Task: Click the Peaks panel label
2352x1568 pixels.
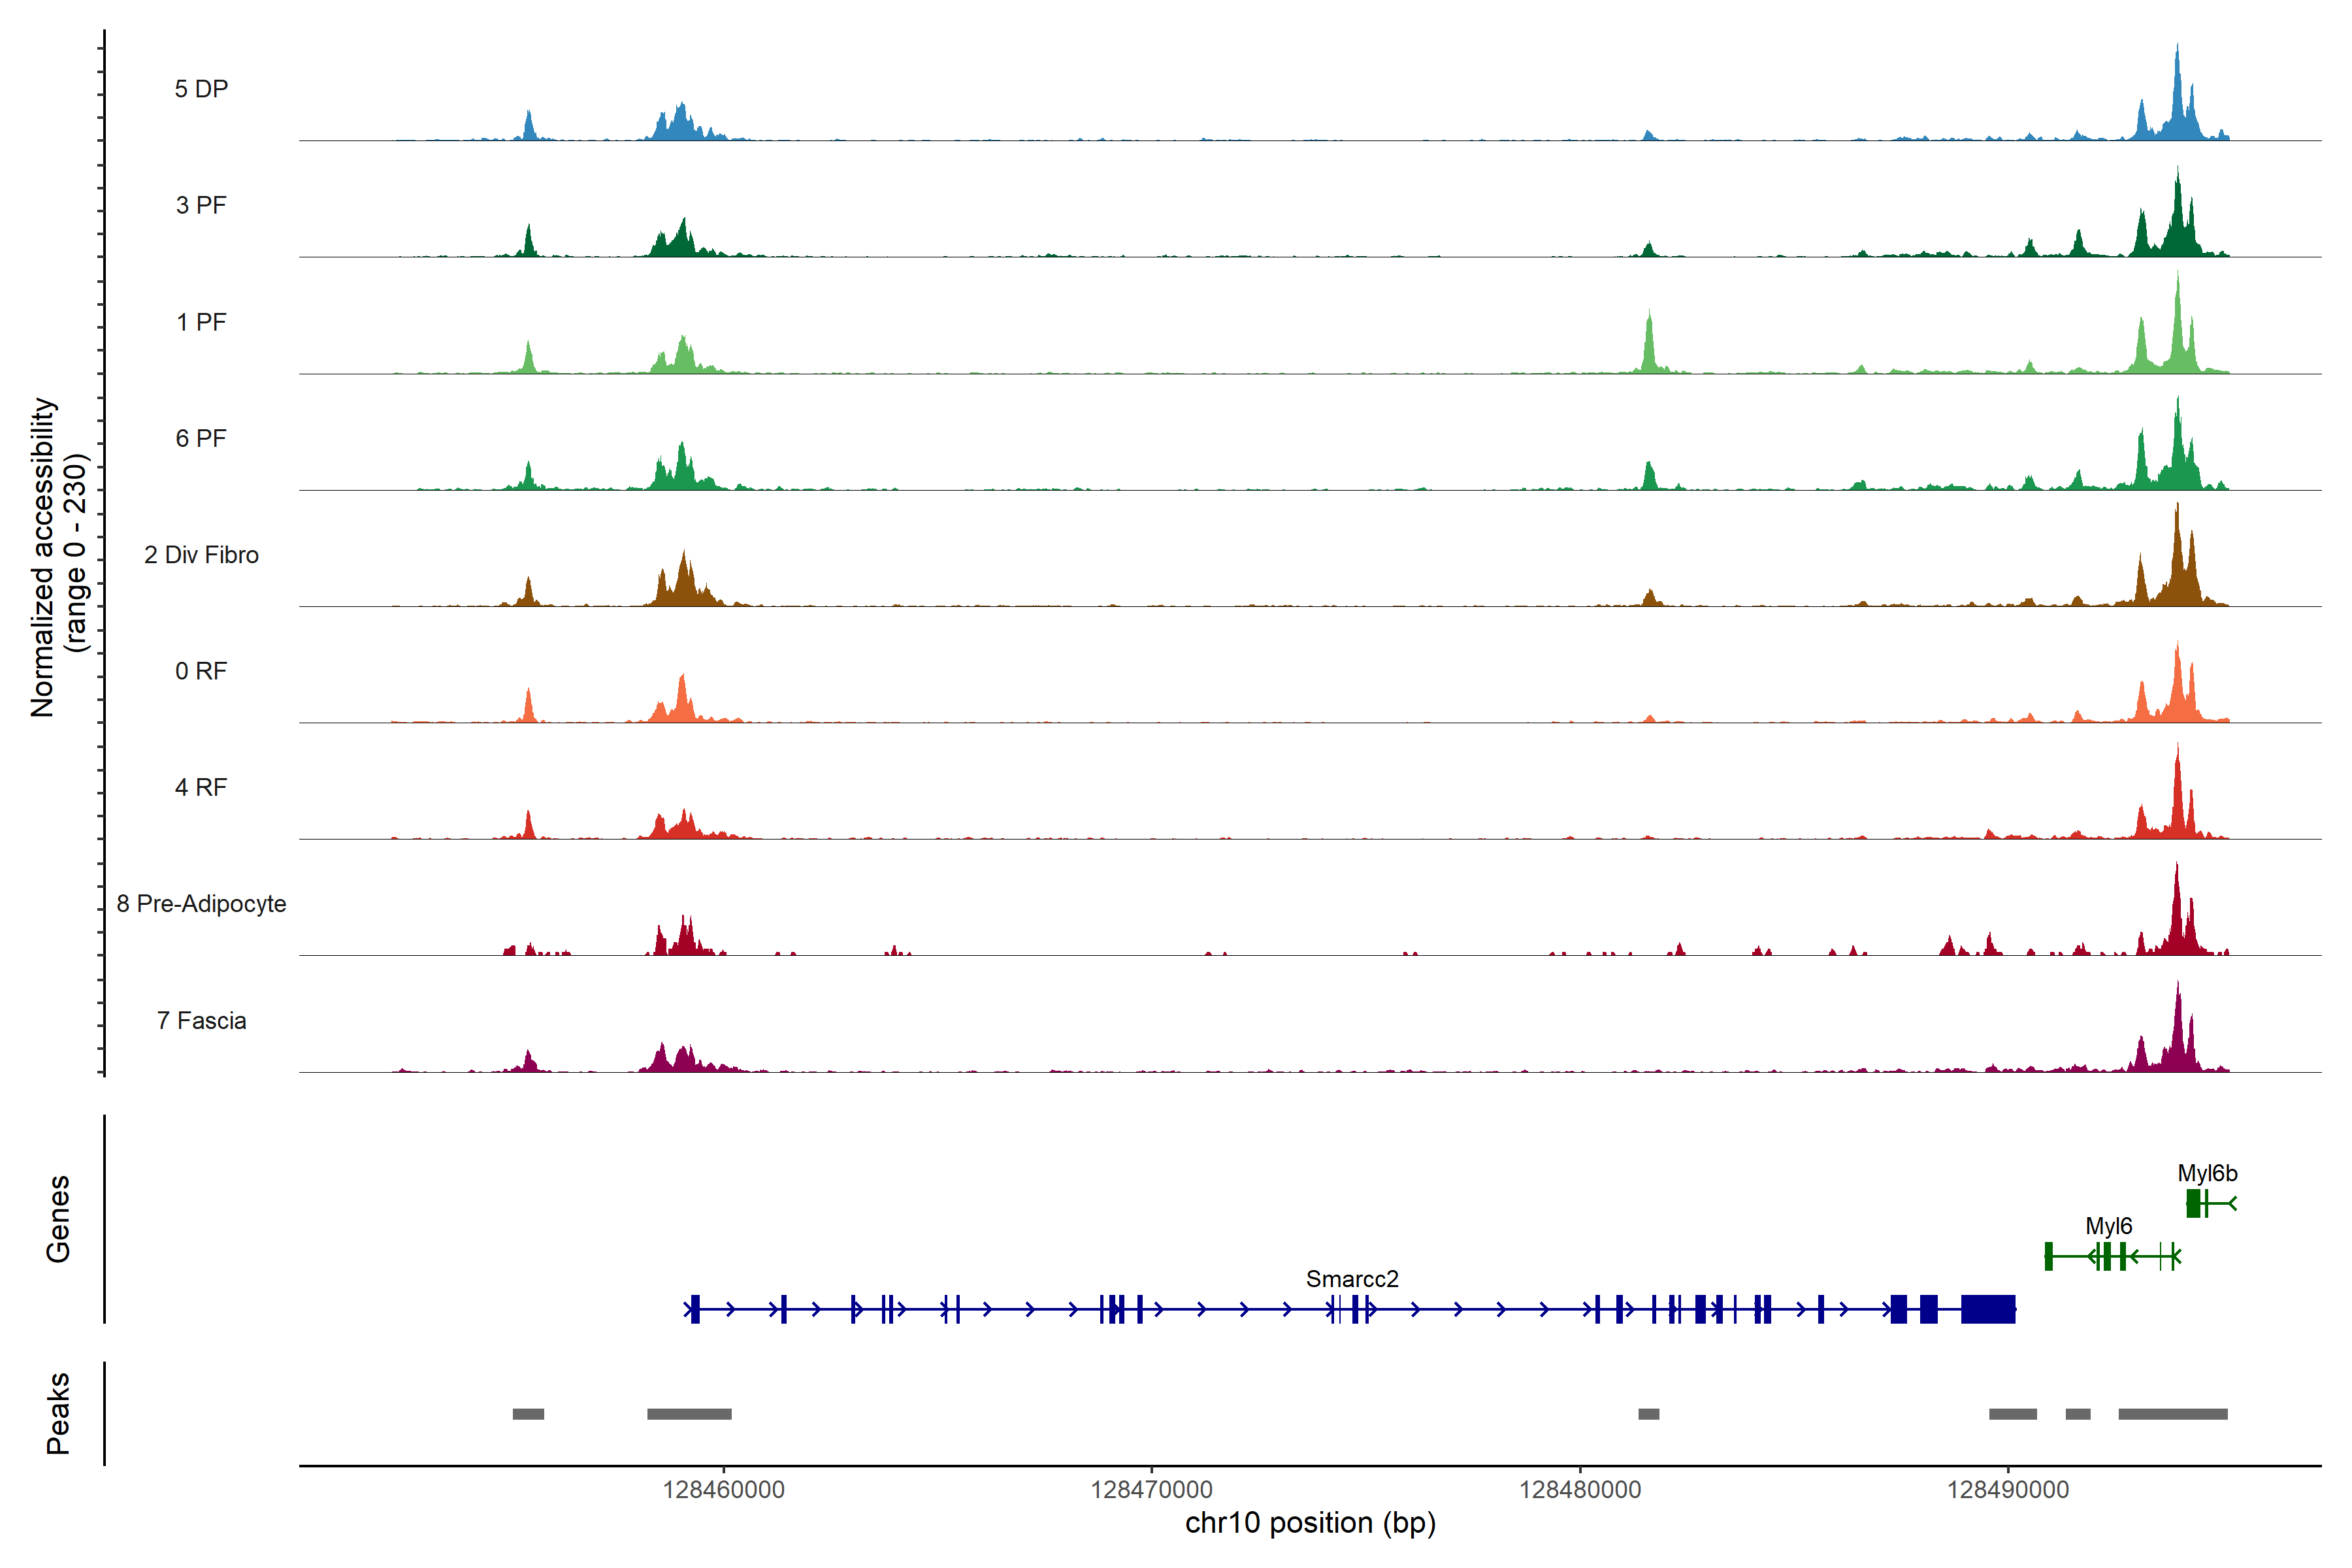Action: 58,1413
